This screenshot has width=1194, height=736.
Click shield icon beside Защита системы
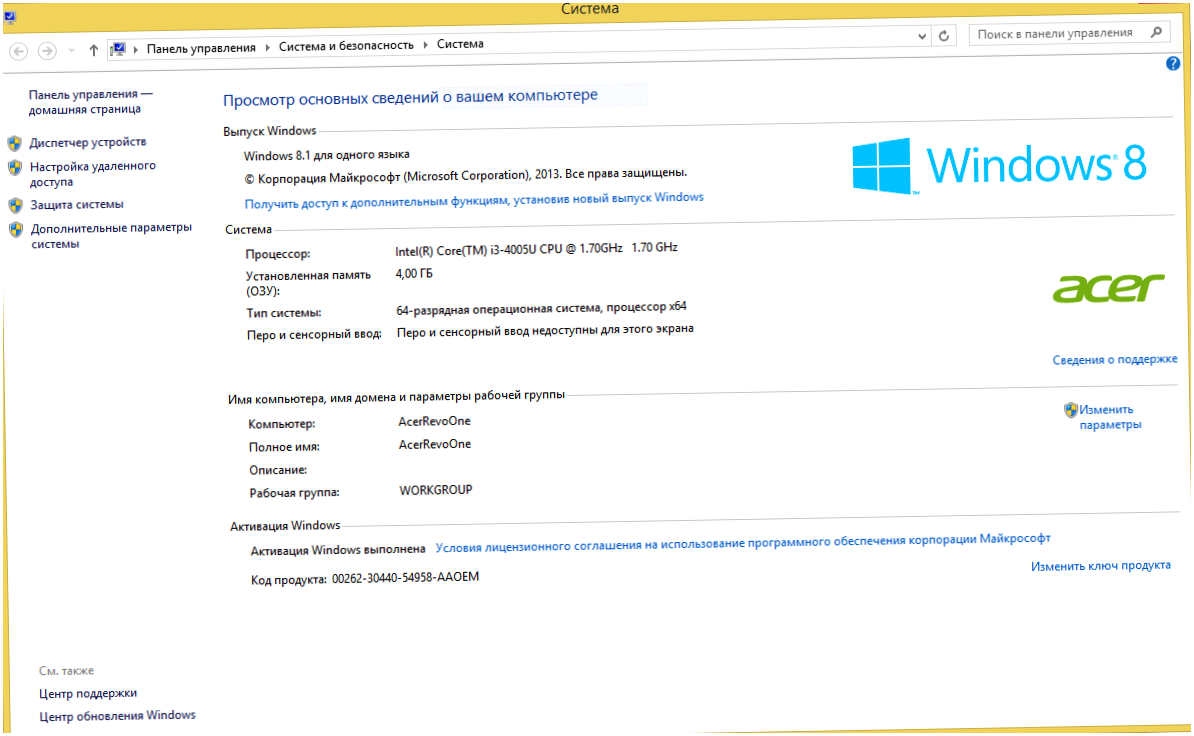coord(15,206)
